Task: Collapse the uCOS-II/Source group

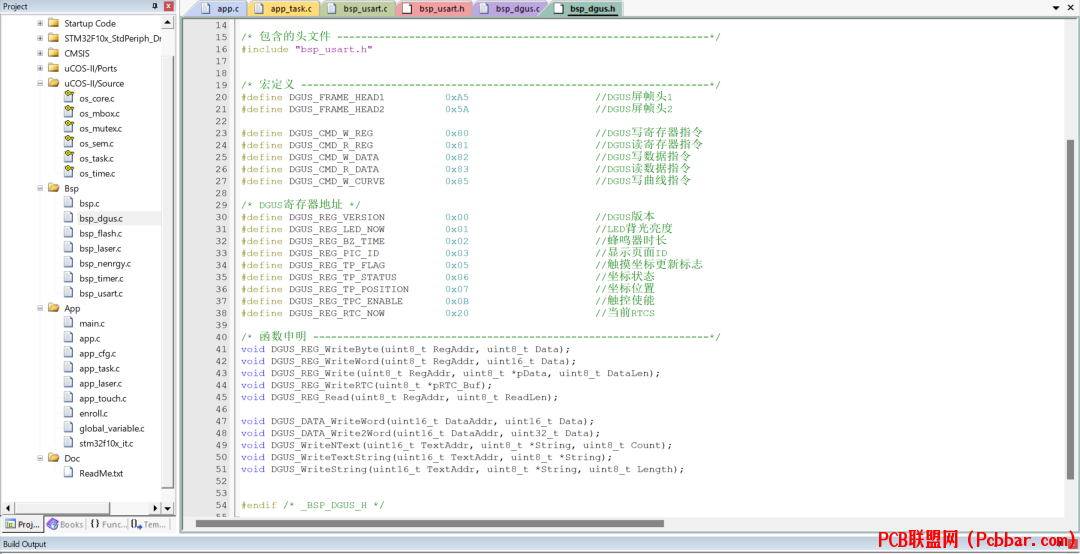Action: [40, 83]
